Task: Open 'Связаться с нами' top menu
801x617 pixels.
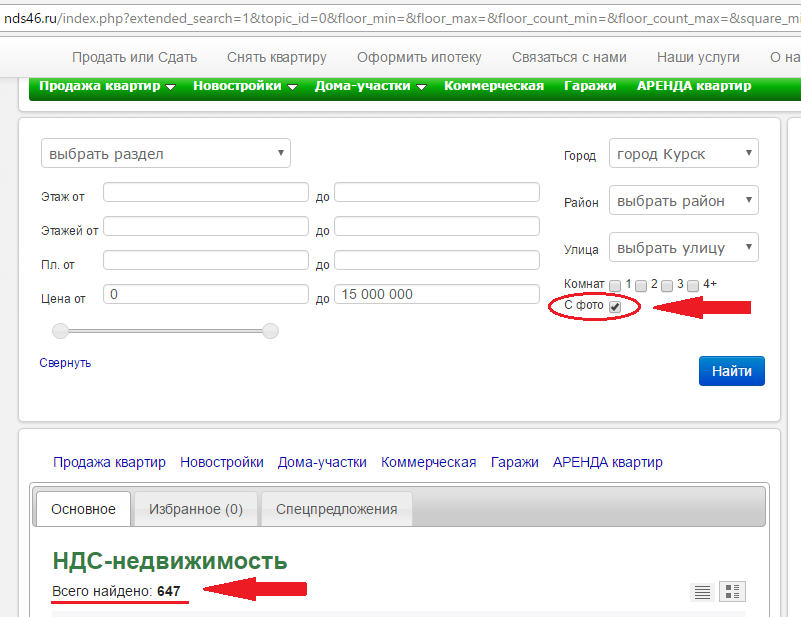Action: click(x=569, y=57)
